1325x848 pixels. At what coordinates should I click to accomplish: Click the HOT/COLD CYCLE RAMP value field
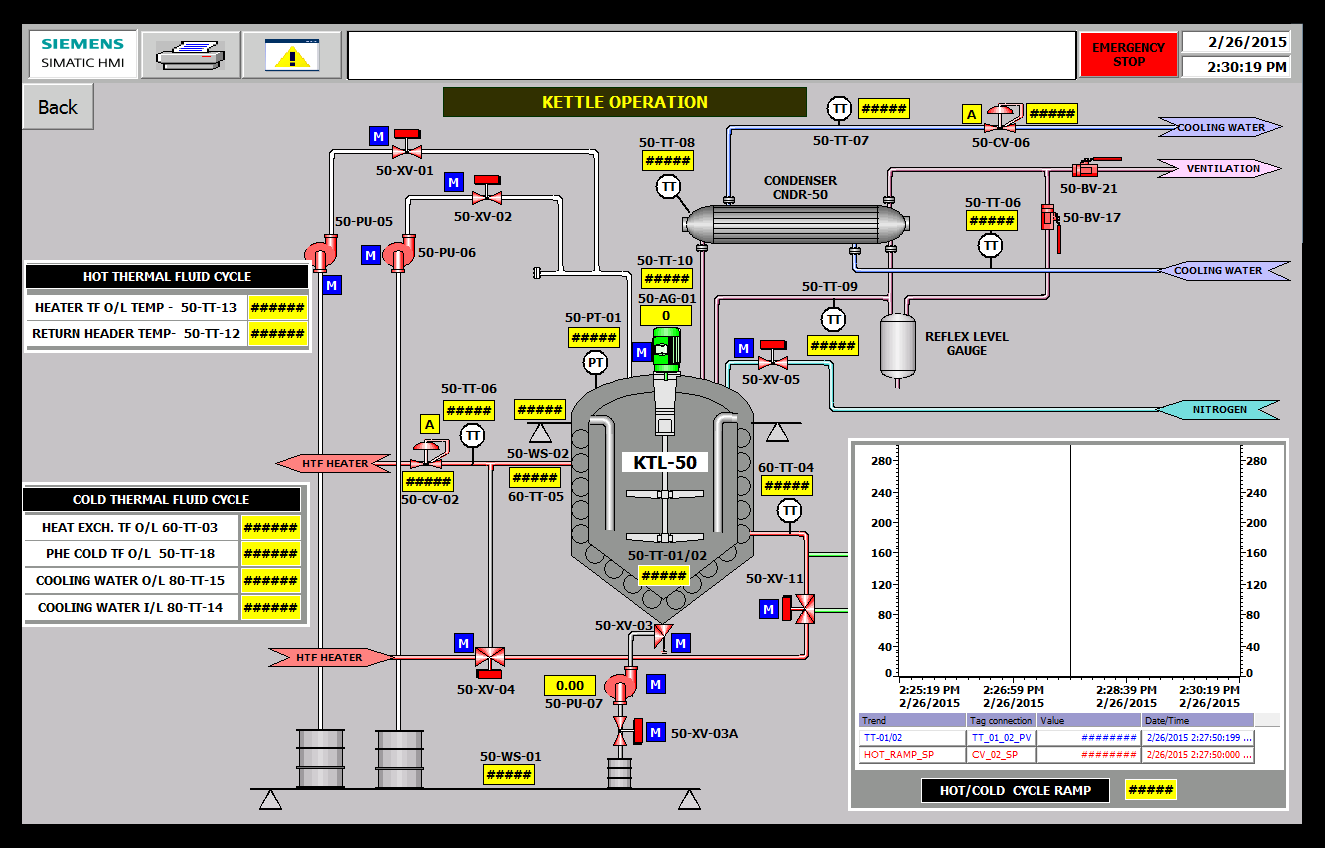tap(1150, 790)
